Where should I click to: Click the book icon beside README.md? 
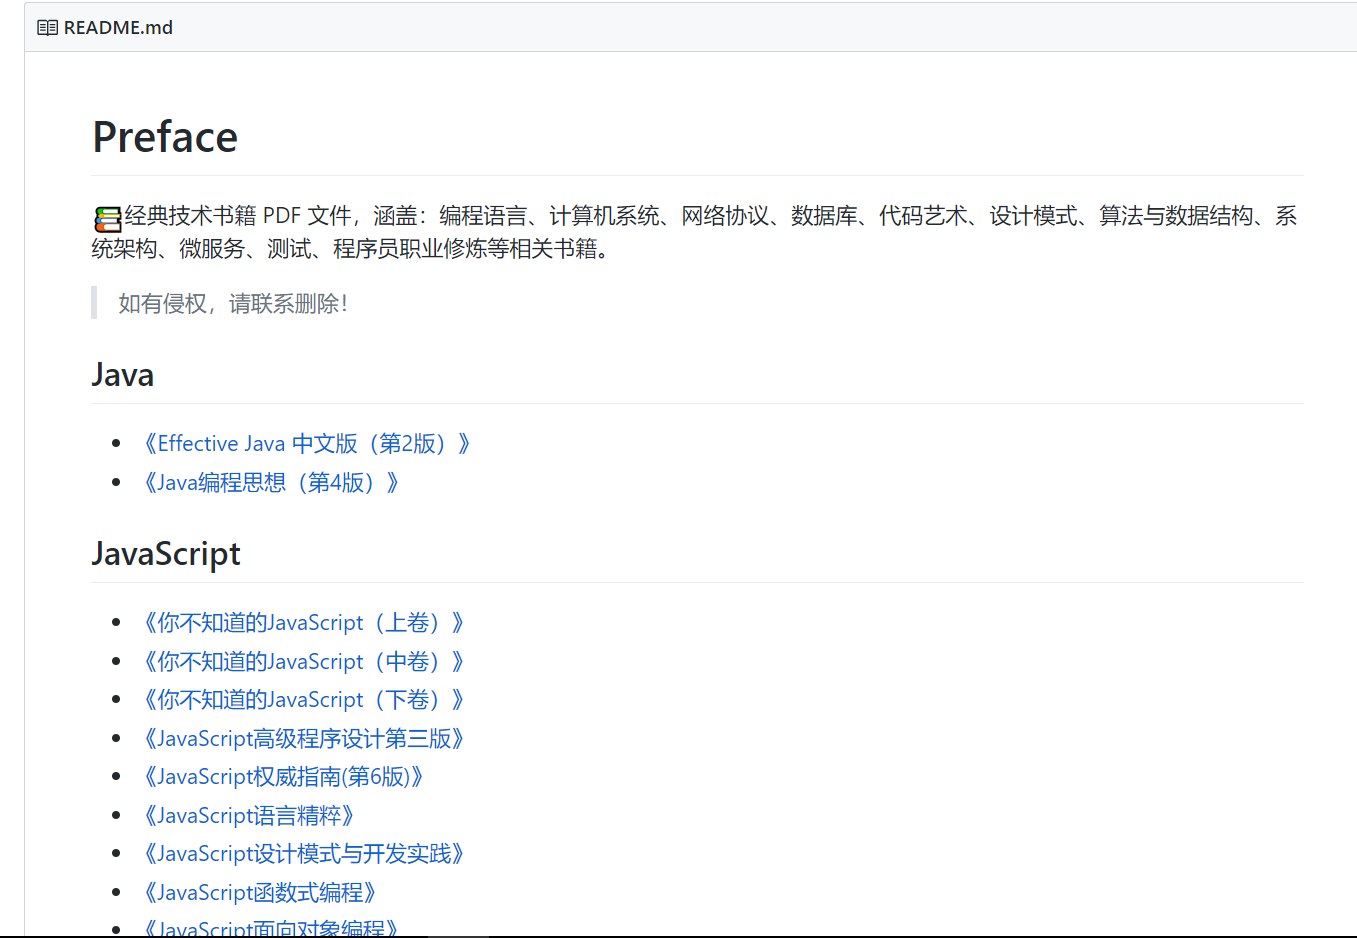pos(47,28)
